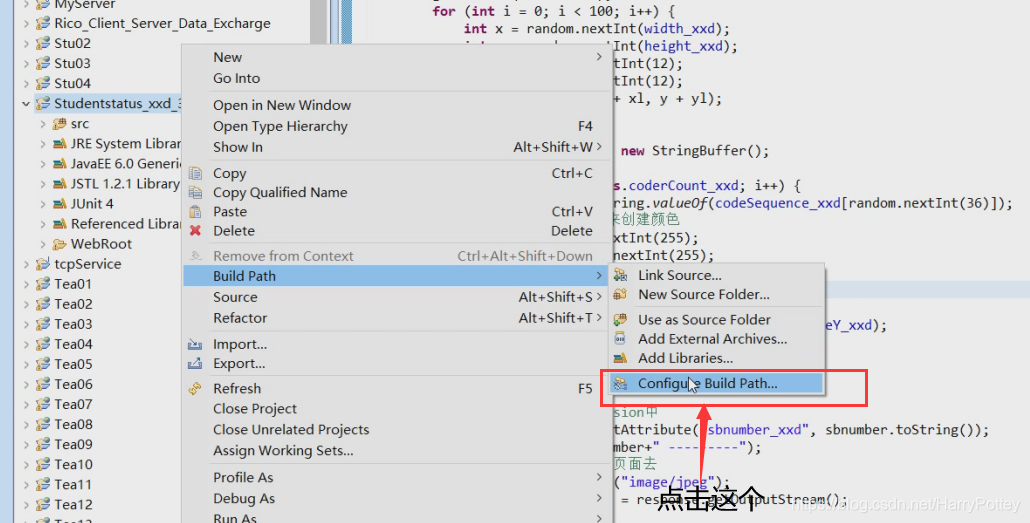Click the JSTL 1.2.1 Library icon

pos(60,184)
